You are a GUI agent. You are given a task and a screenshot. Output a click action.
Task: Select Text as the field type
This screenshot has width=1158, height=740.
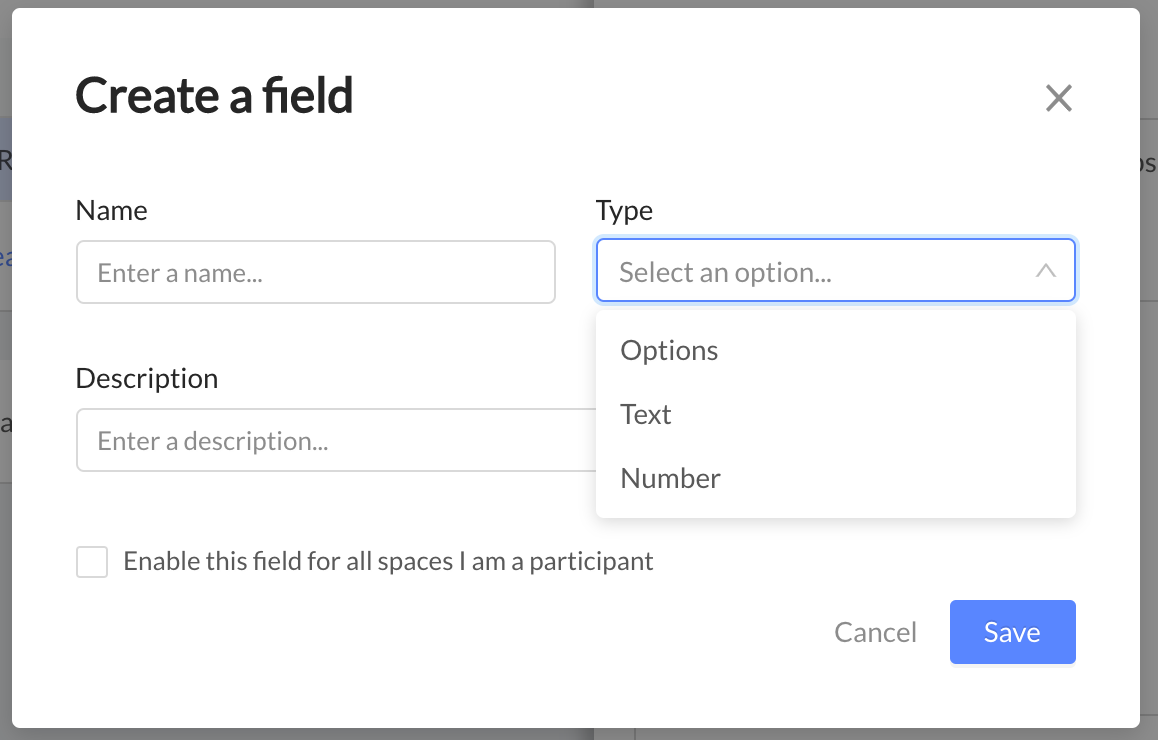click(646, 415)
